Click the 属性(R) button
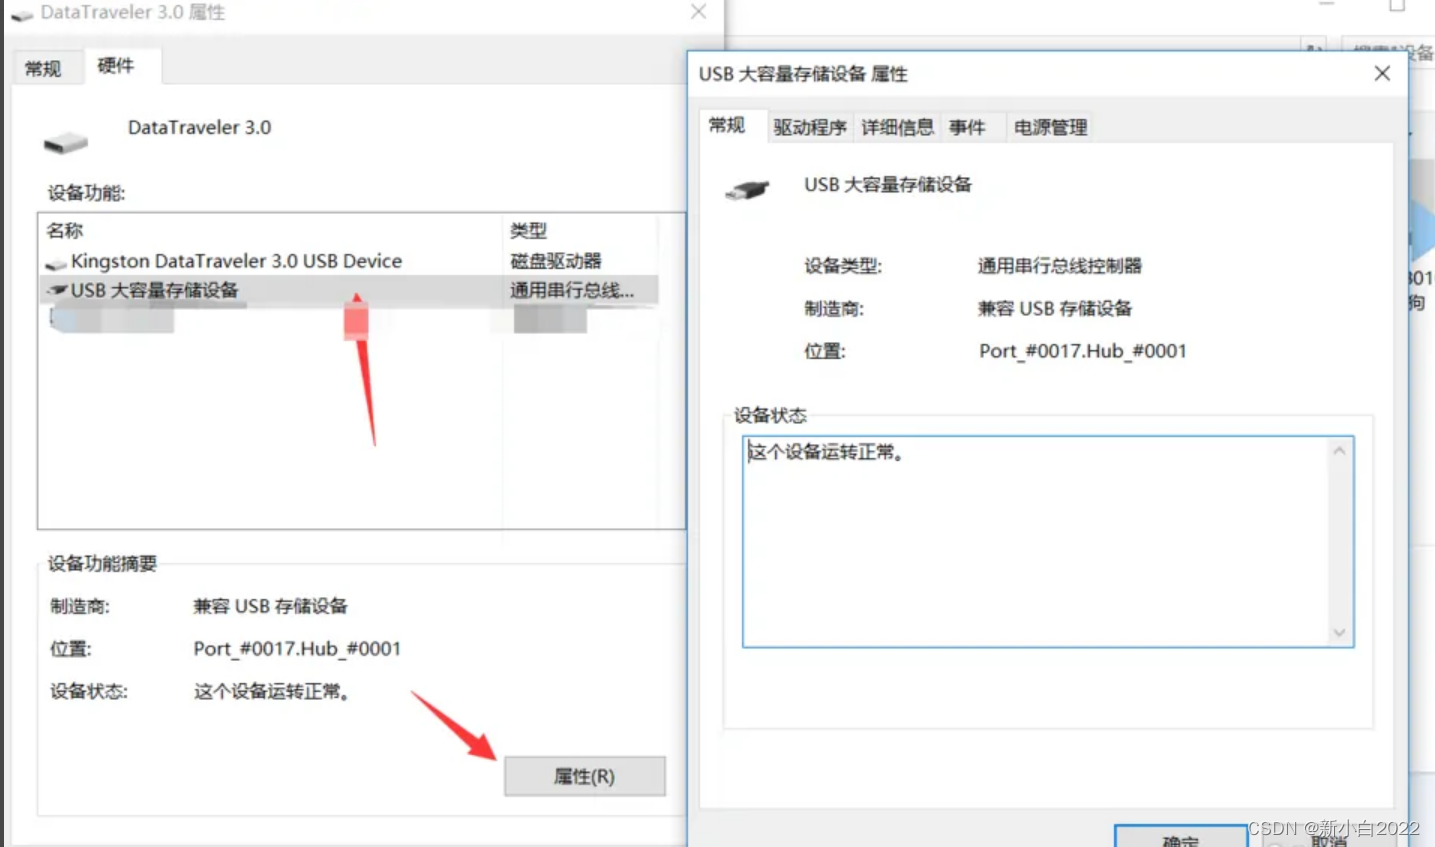The image size is (1435, 847). click(585, 776)
